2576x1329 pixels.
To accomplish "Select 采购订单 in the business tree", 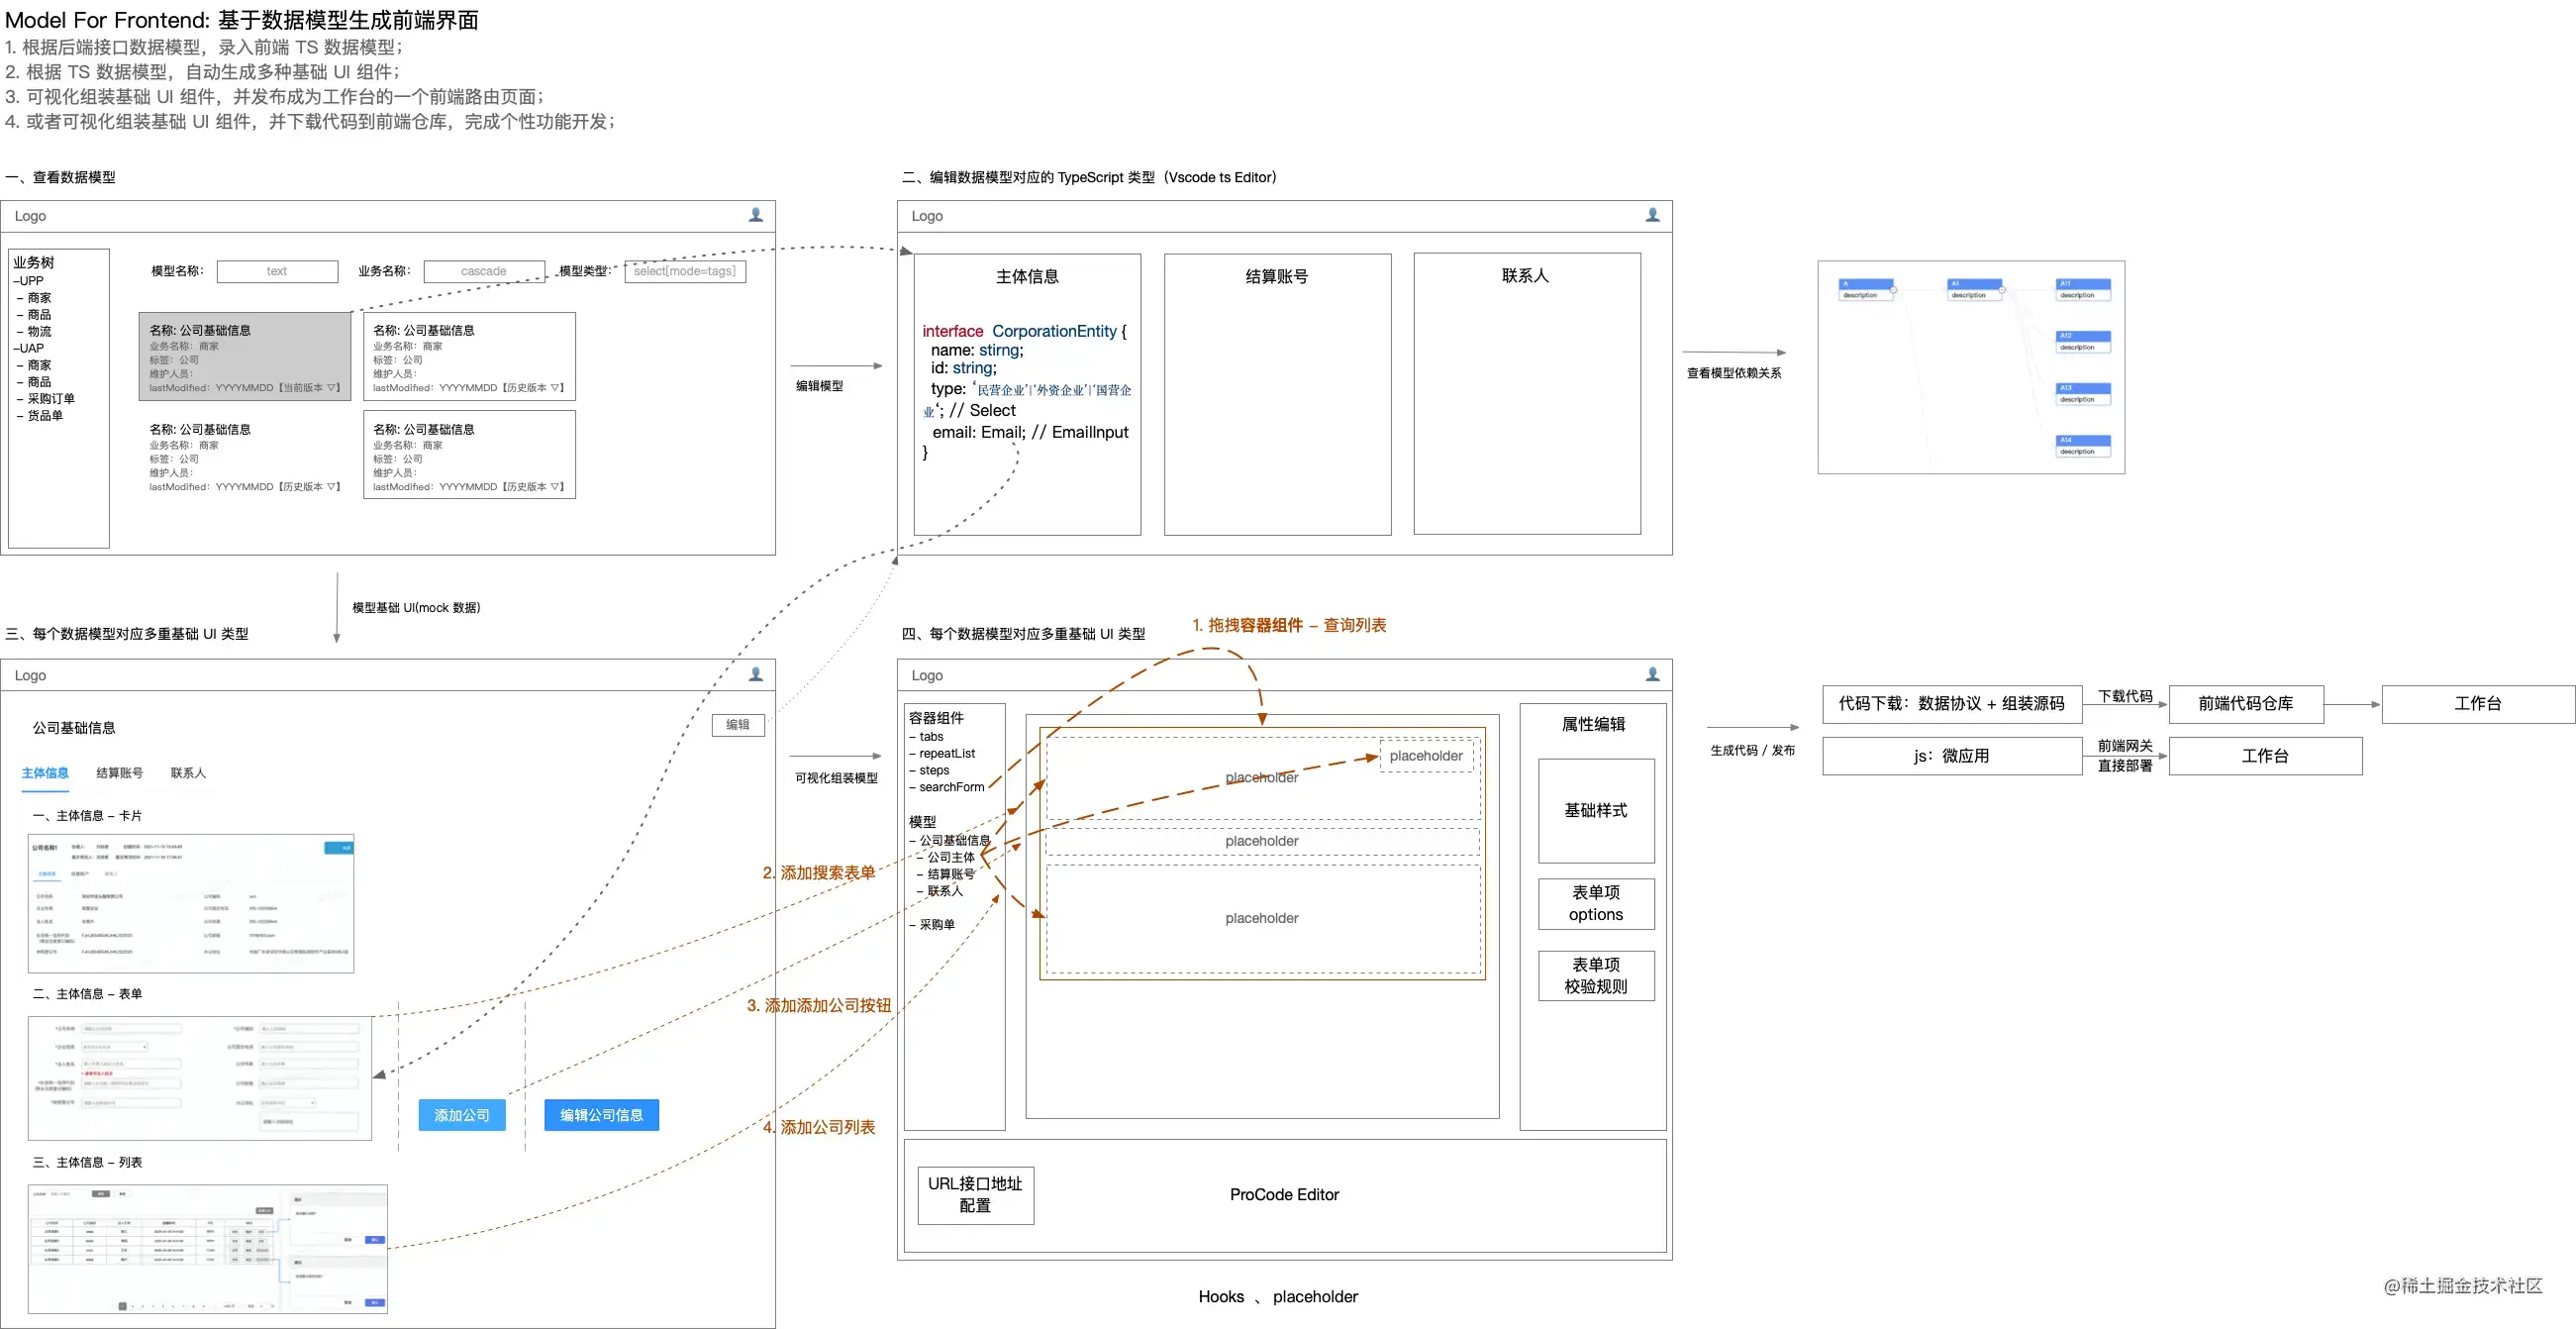I will tap(50, 398).
